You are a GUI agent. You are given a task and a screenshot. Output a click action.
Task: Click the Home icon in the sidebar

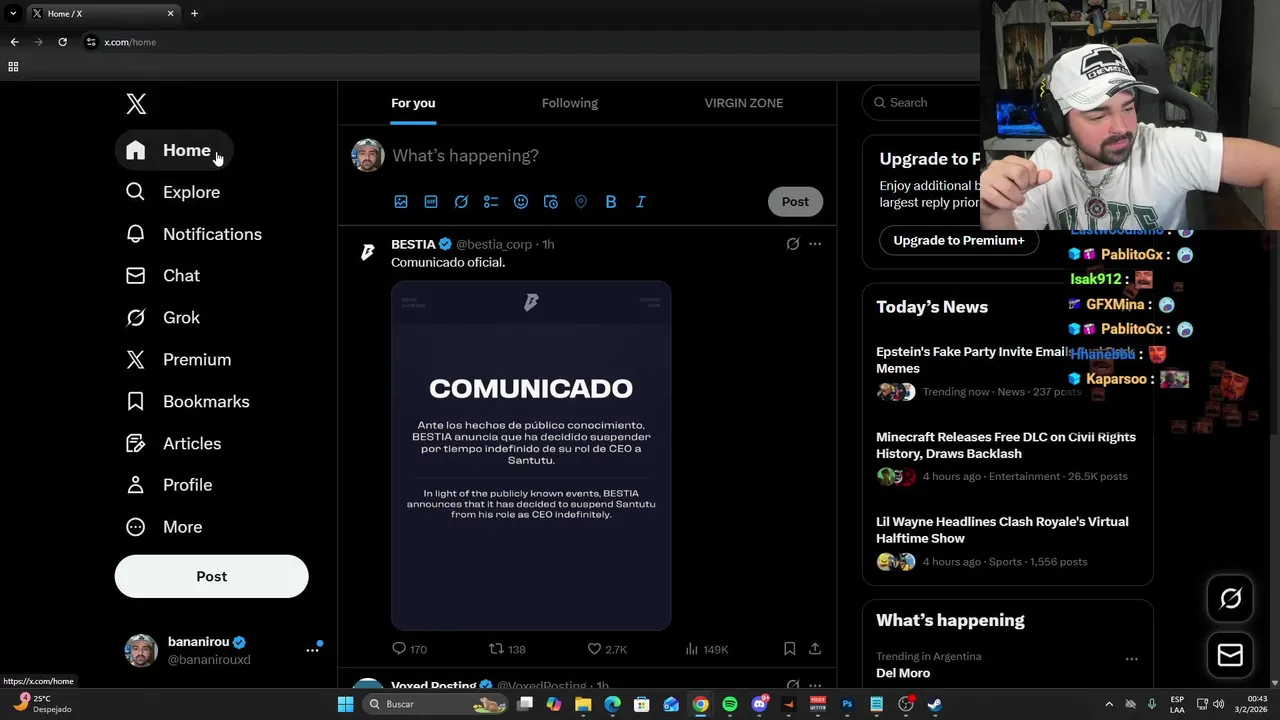(135, 150)
